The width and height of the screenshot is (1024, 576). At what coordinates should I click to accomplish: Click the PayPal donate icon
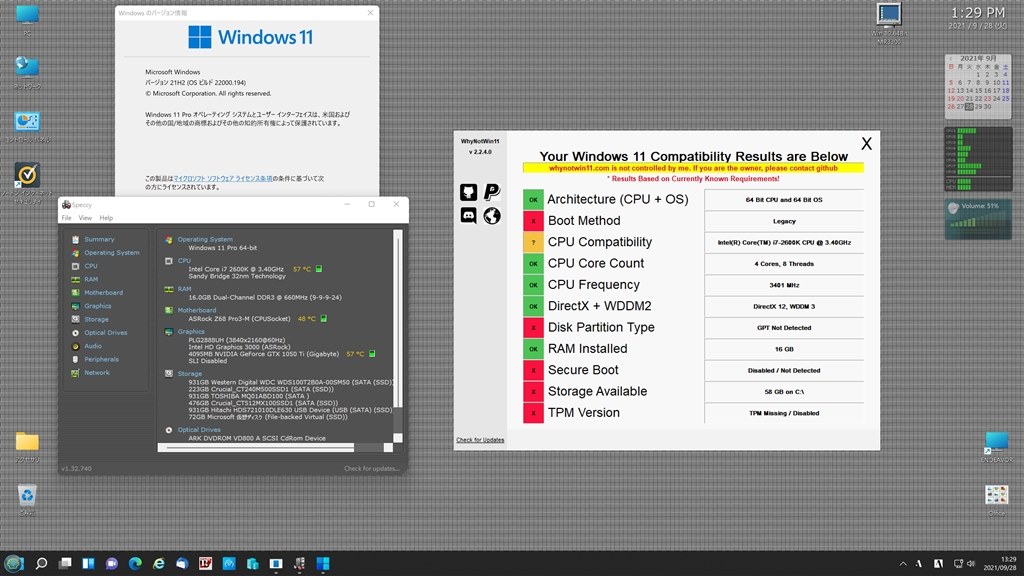click(492, 192)
